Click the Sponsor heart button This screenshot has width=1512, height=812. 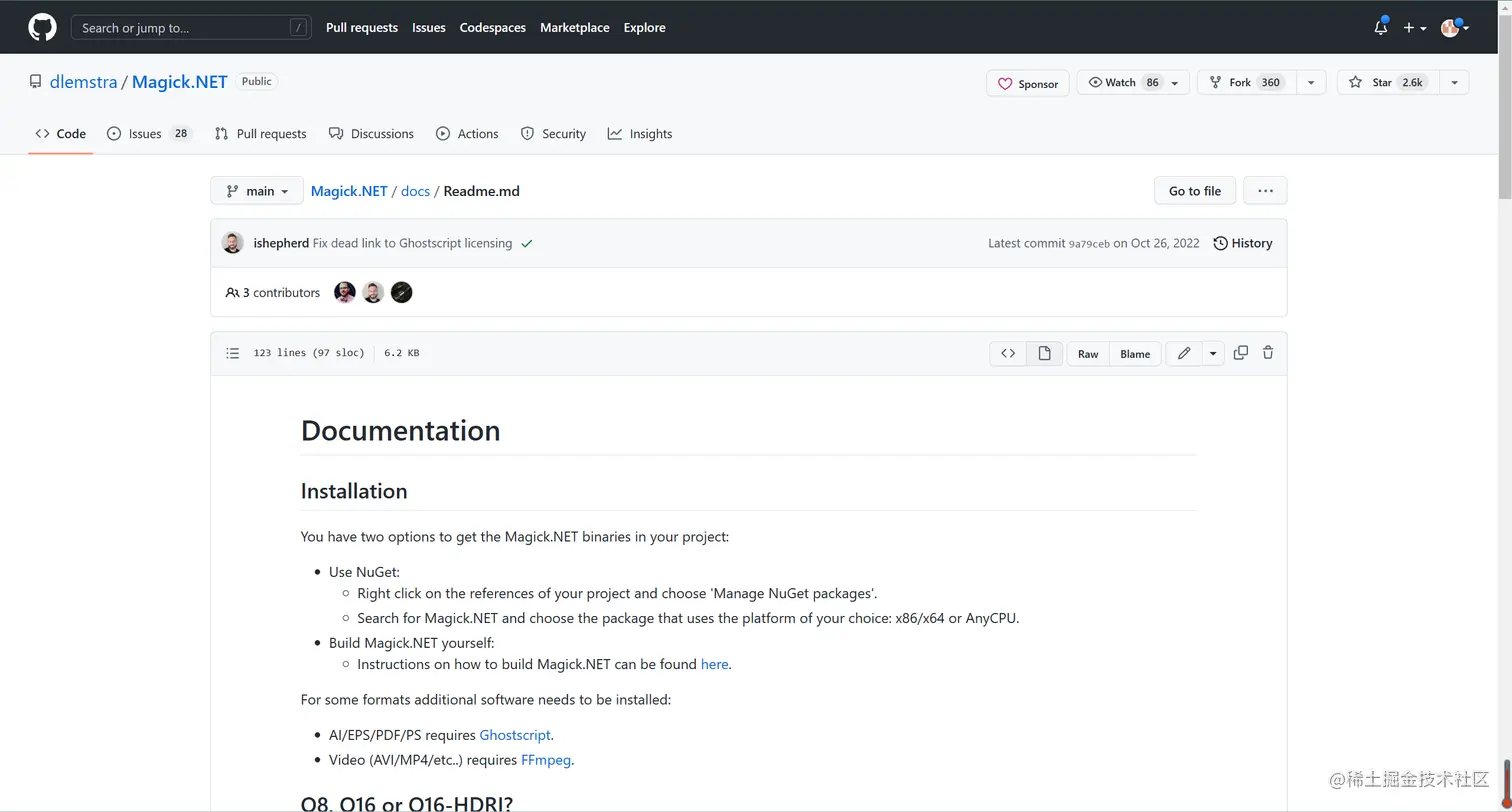coord(1028,83)
